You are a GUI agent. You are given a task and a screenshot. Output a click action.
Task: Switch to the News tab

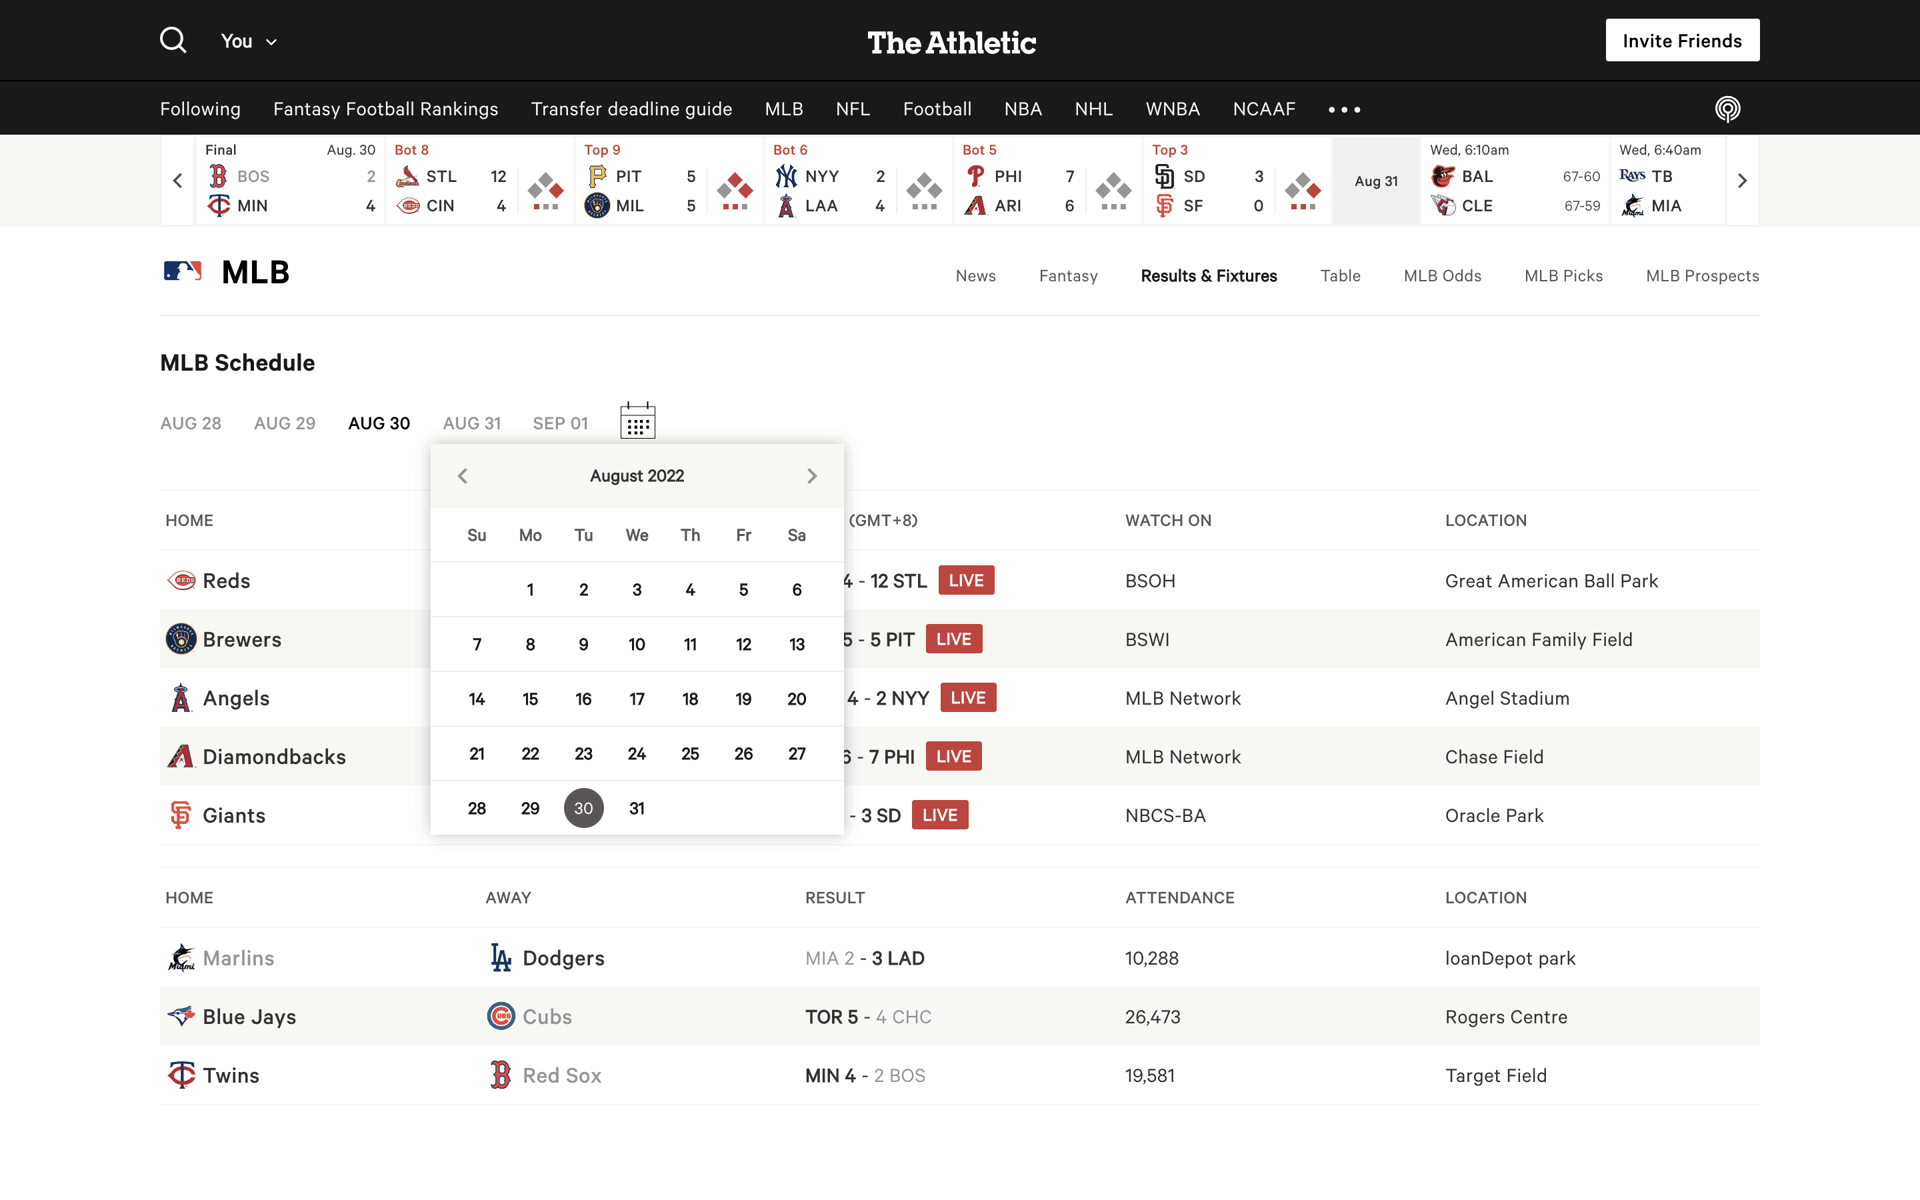(x=975, y=276)
